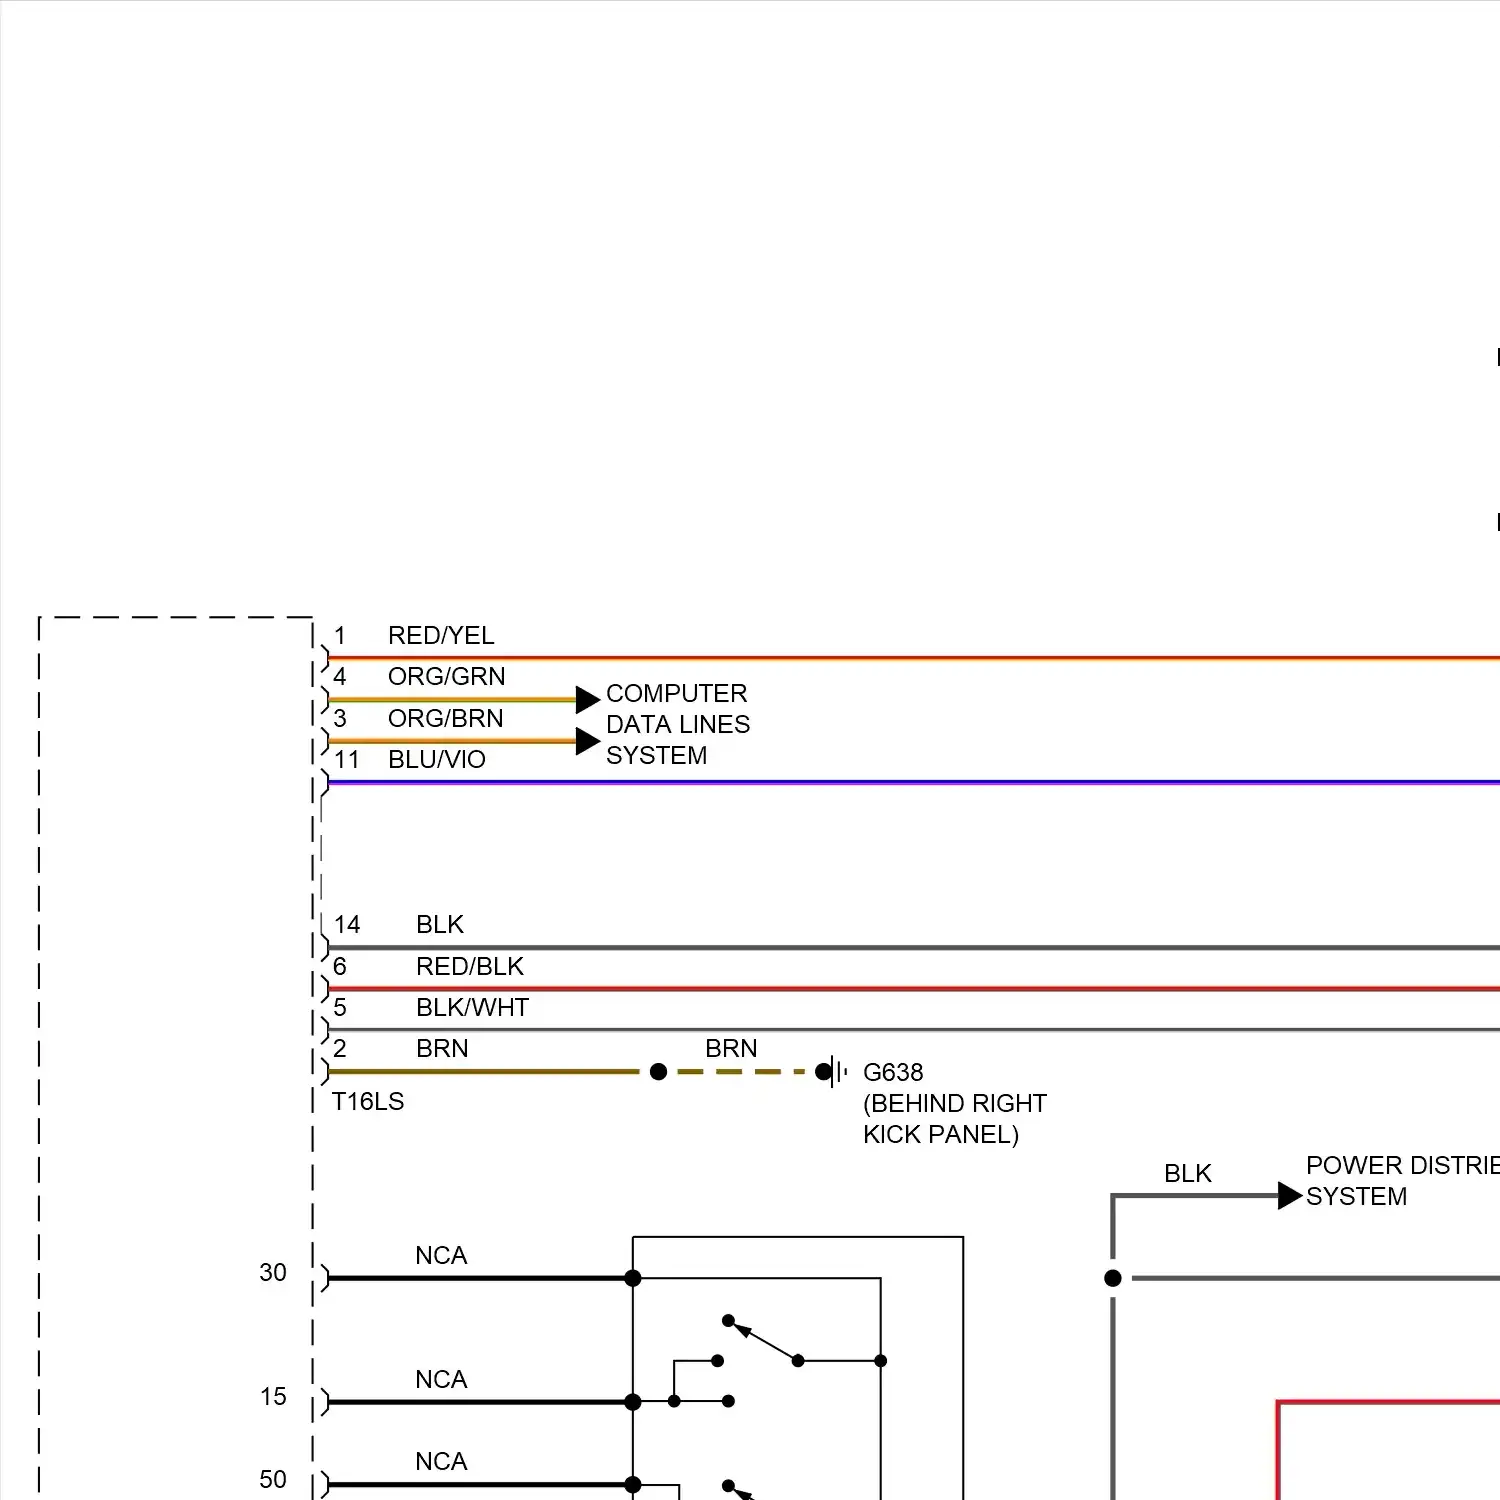Viewport: 1500px width, 1500px height.
Task: Click the NCA label on terminal 30 wire
Action: 441,1256
